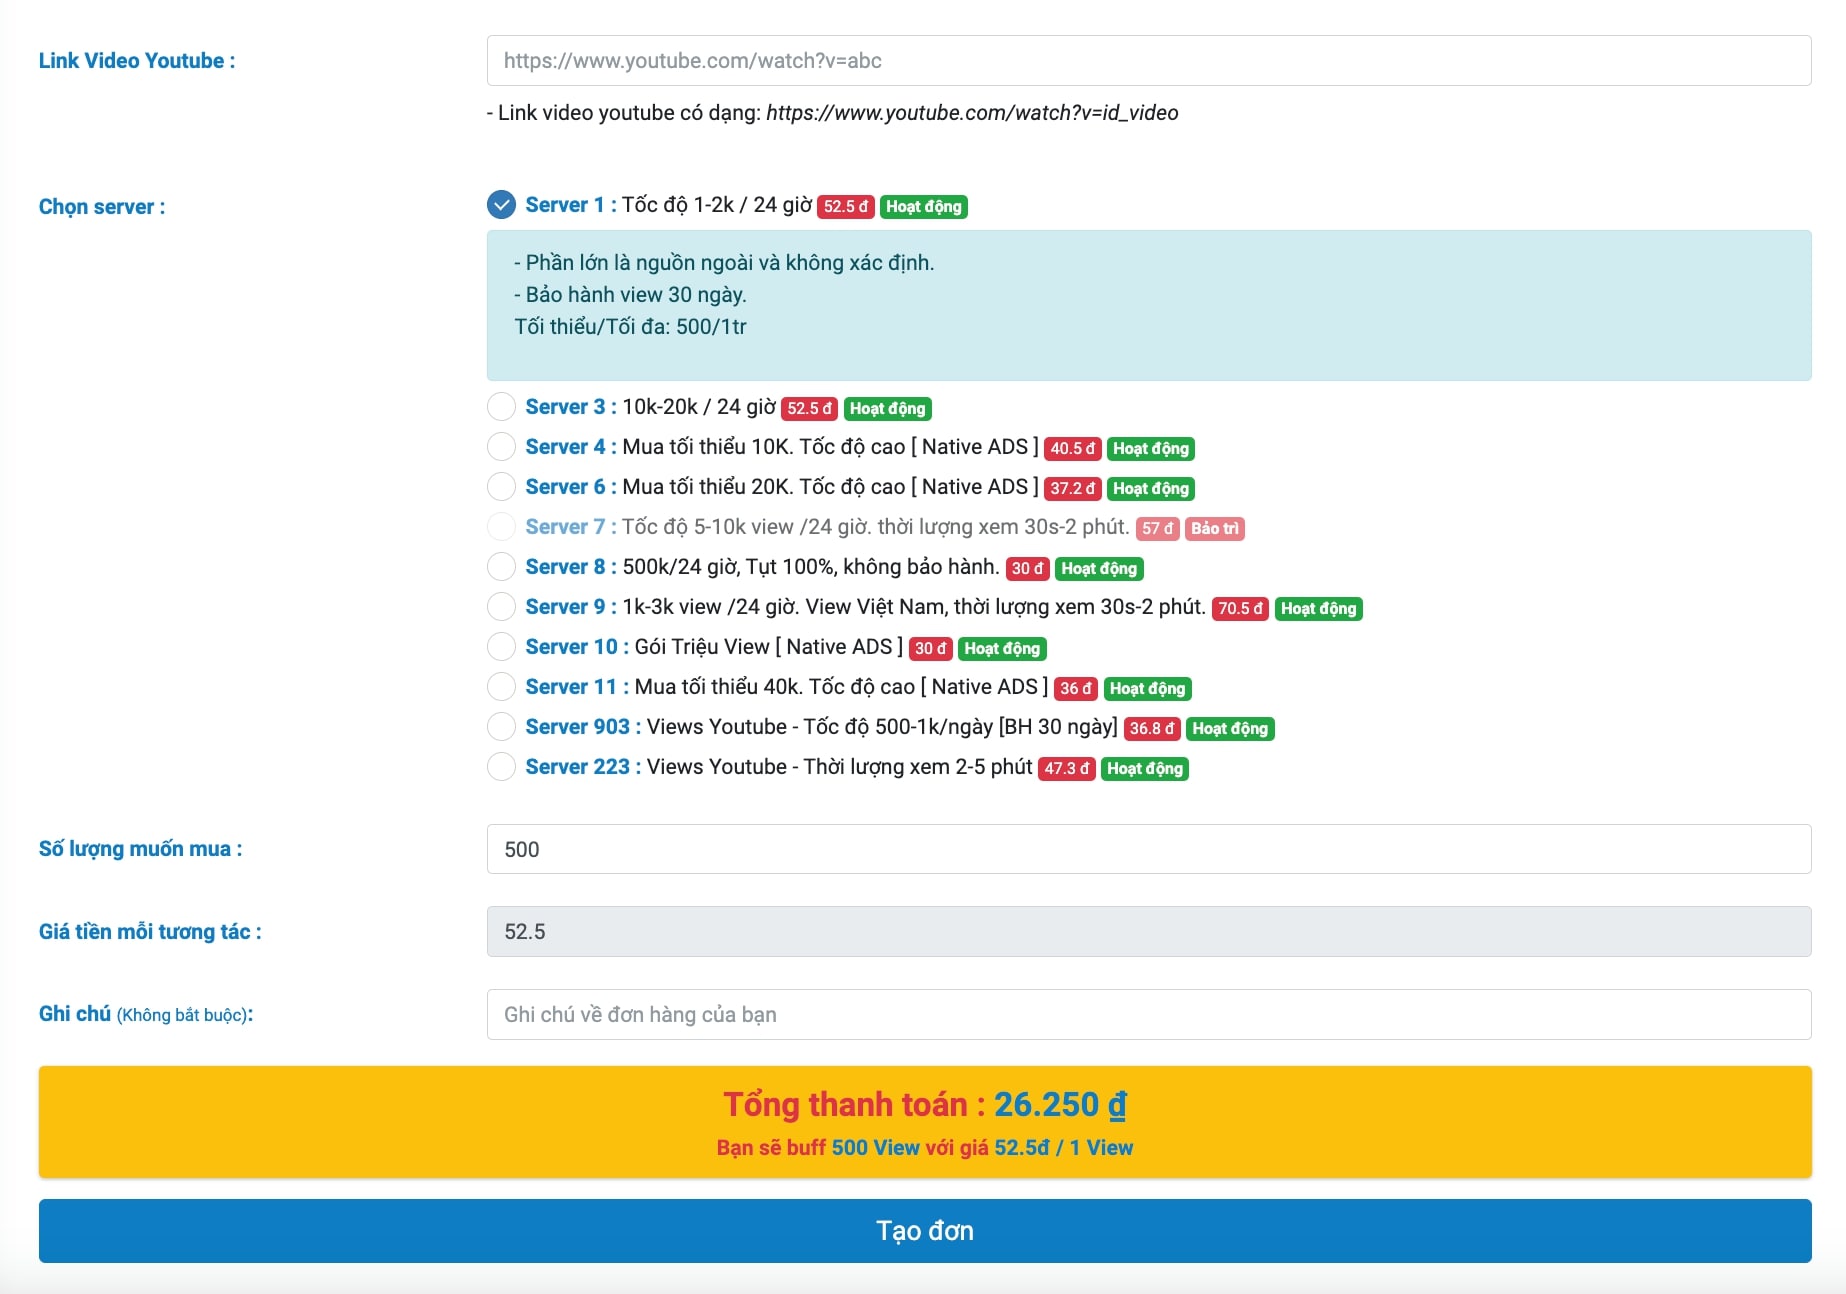Click the 70.5 đ badge on Server 9
This screenshot has width=1846, height=1294.
pos(1239,609)
